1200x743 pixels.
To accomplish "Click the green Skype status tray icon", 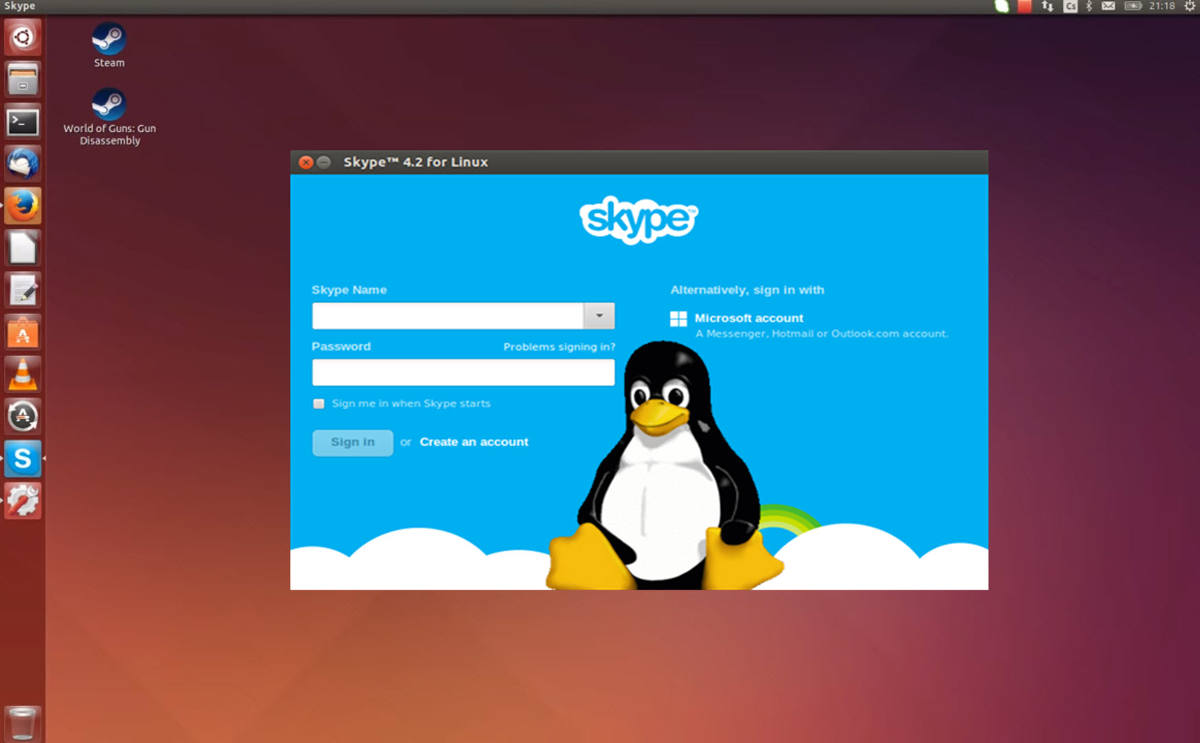I will pos(1002,6).
